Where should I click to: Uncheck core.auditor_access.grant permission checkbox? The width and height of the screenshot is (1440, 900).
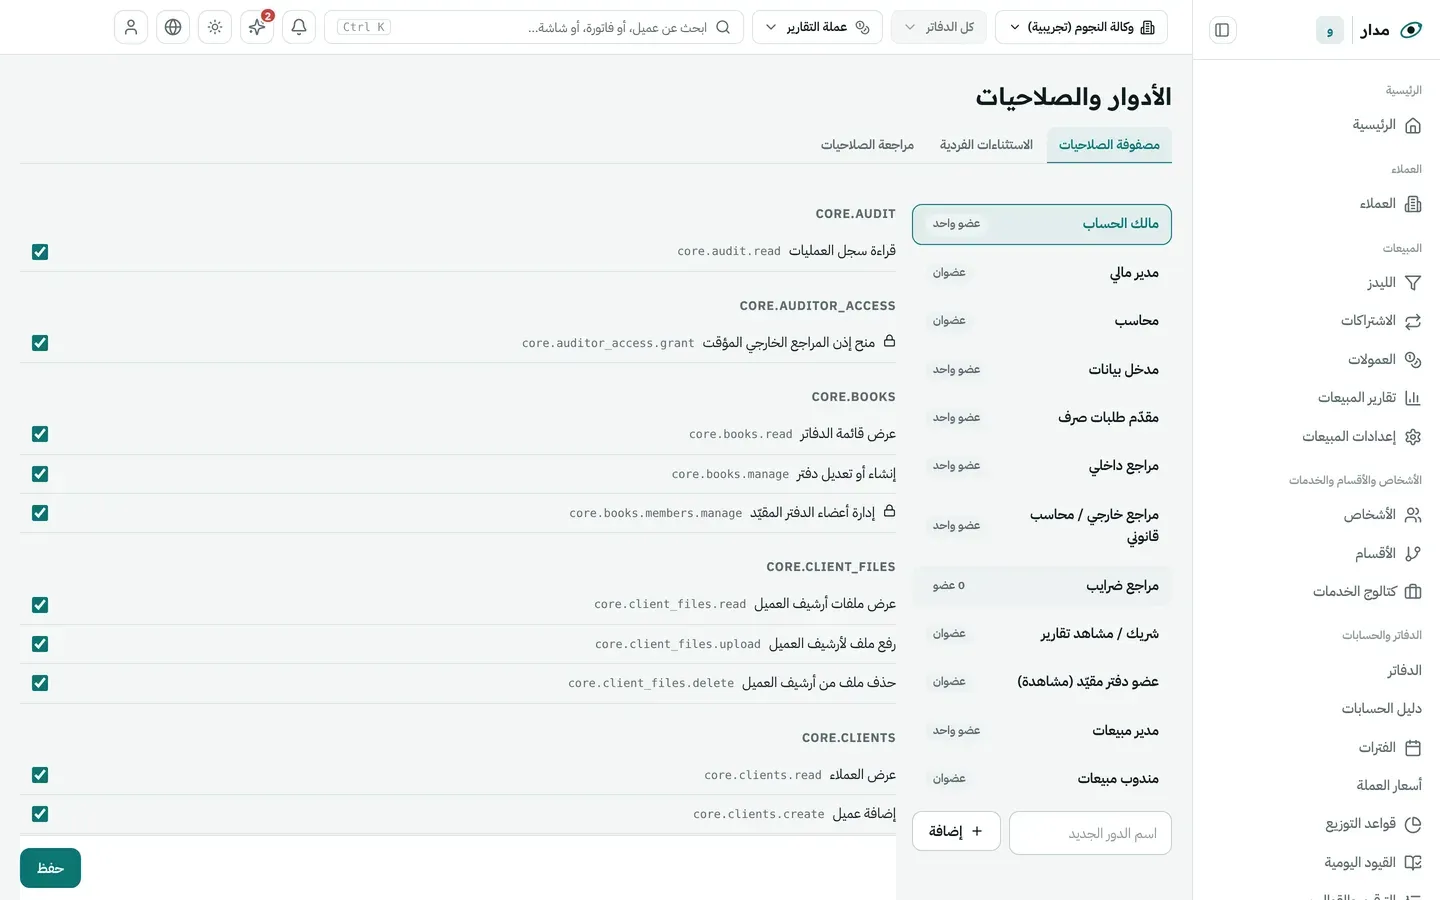coord(40,343)
